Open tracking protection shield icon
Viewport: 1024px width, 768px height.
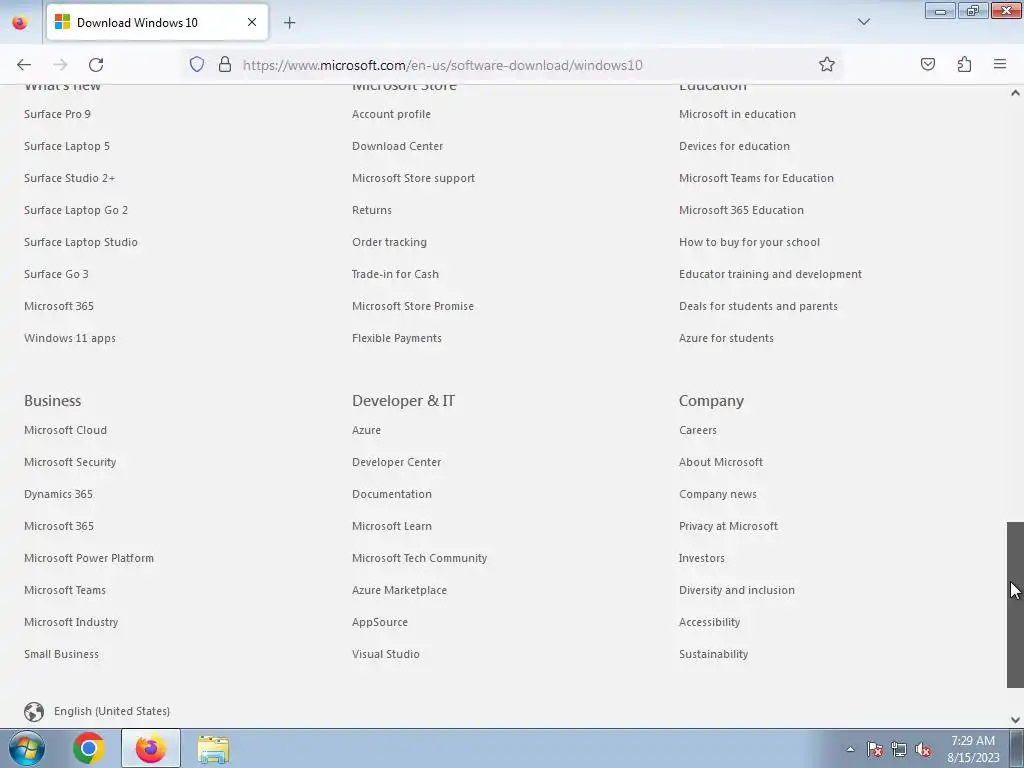click(197, 64)
